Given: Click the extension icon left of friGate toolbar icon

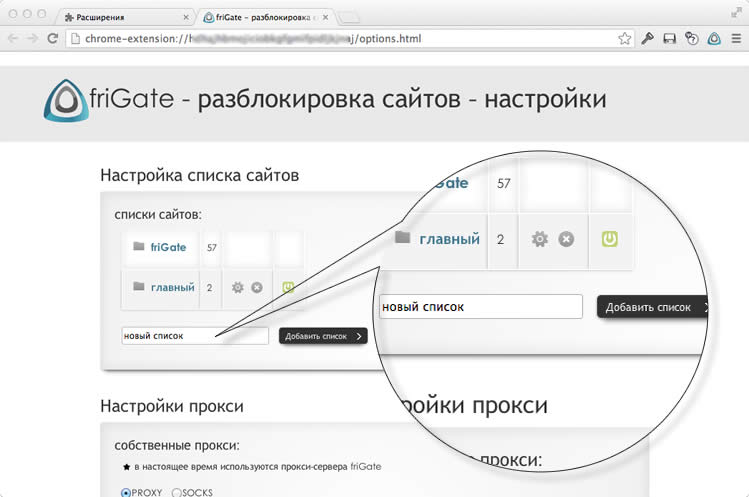Looking at the screenshot, I should pos(692,38).
